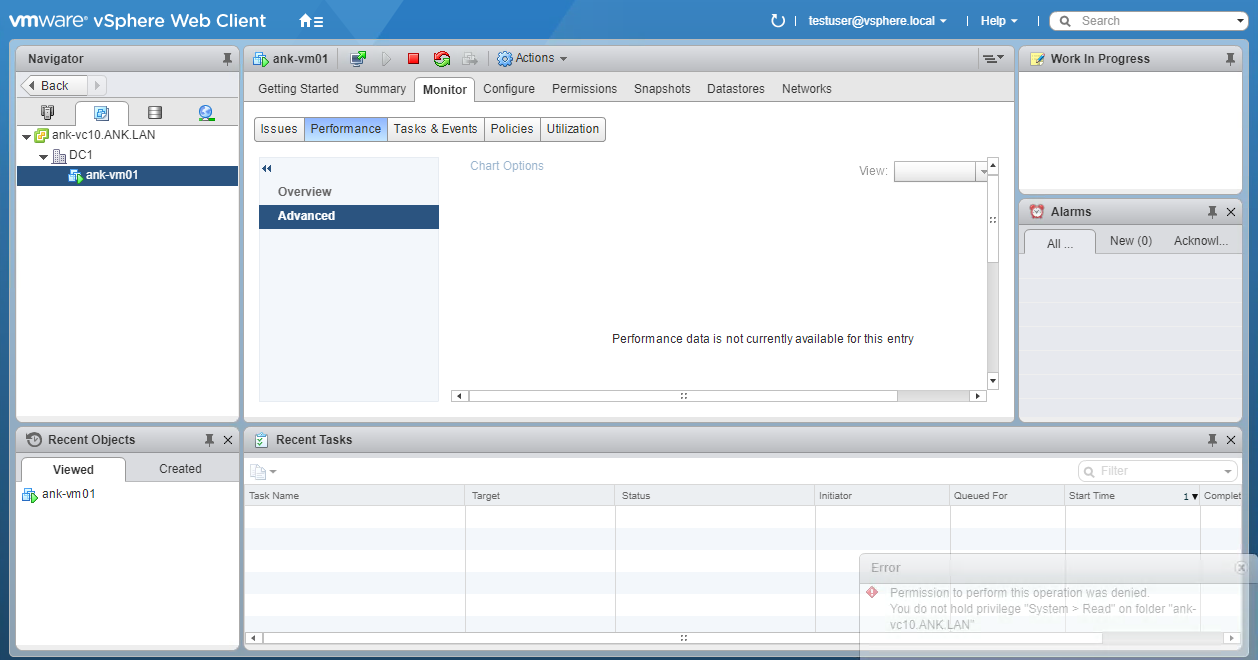Viewport: 1258px width, 660px height.
Task: Open the Help dropdown menu
Action: pos(999,21)
